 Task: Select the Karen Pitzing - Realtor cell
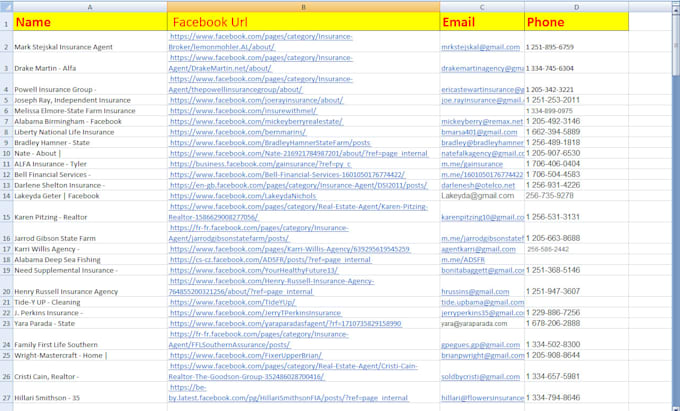[90, 212]
